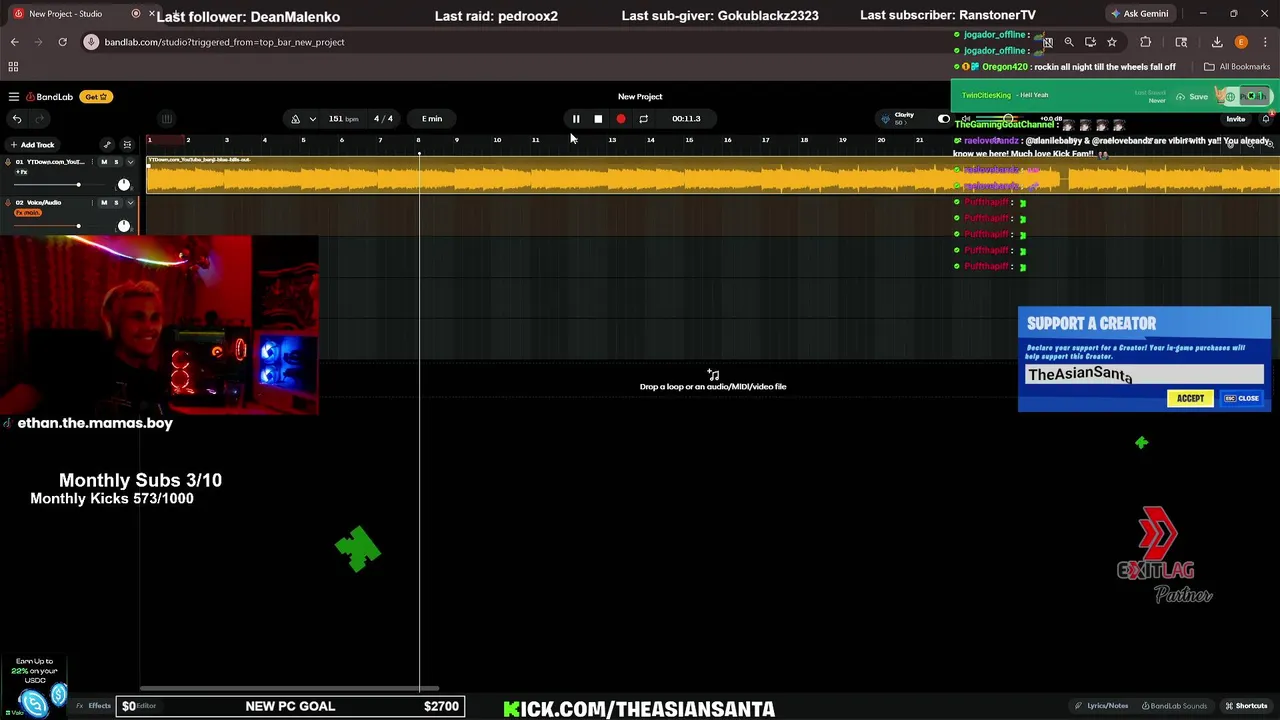Screen dimensions: 1280x720
Task: Click the TheAsianSanta creator code field
Action: [1144, 374]
